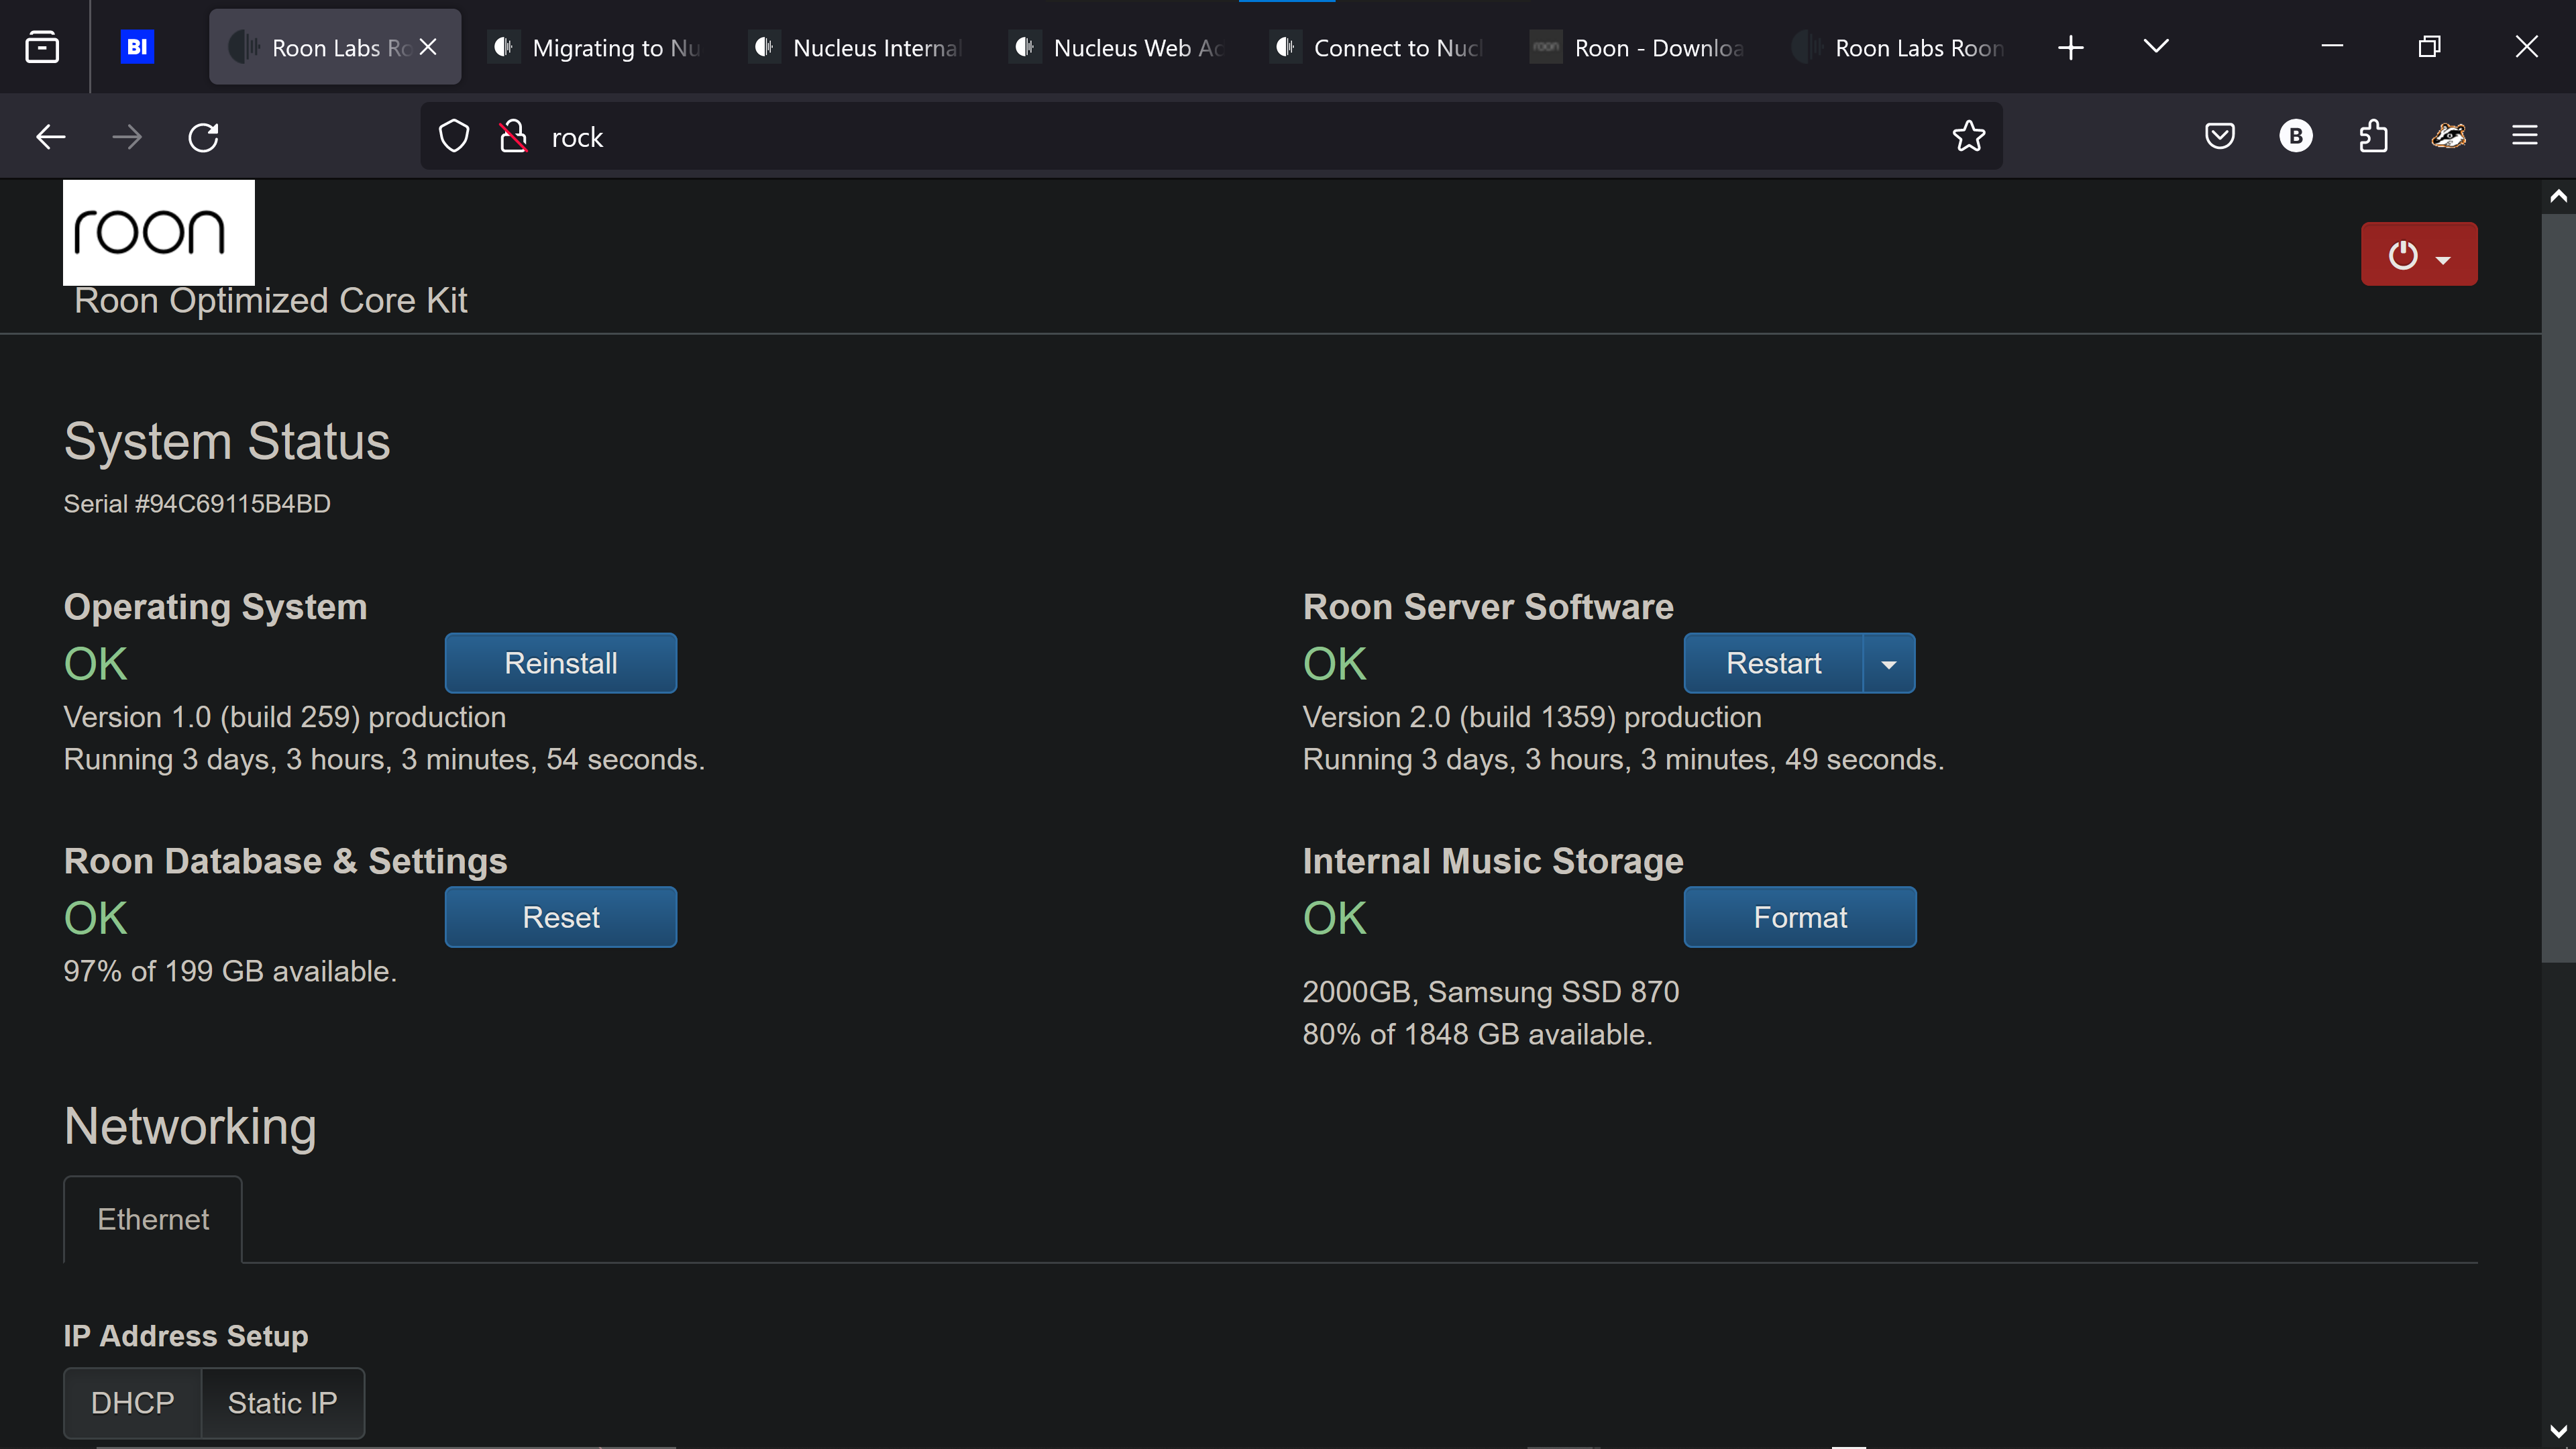Image resolution: width=2576 pixels, height=1449 pixels.
Task: Click the Roon Server Software OK status
Action: (1335, 664)
